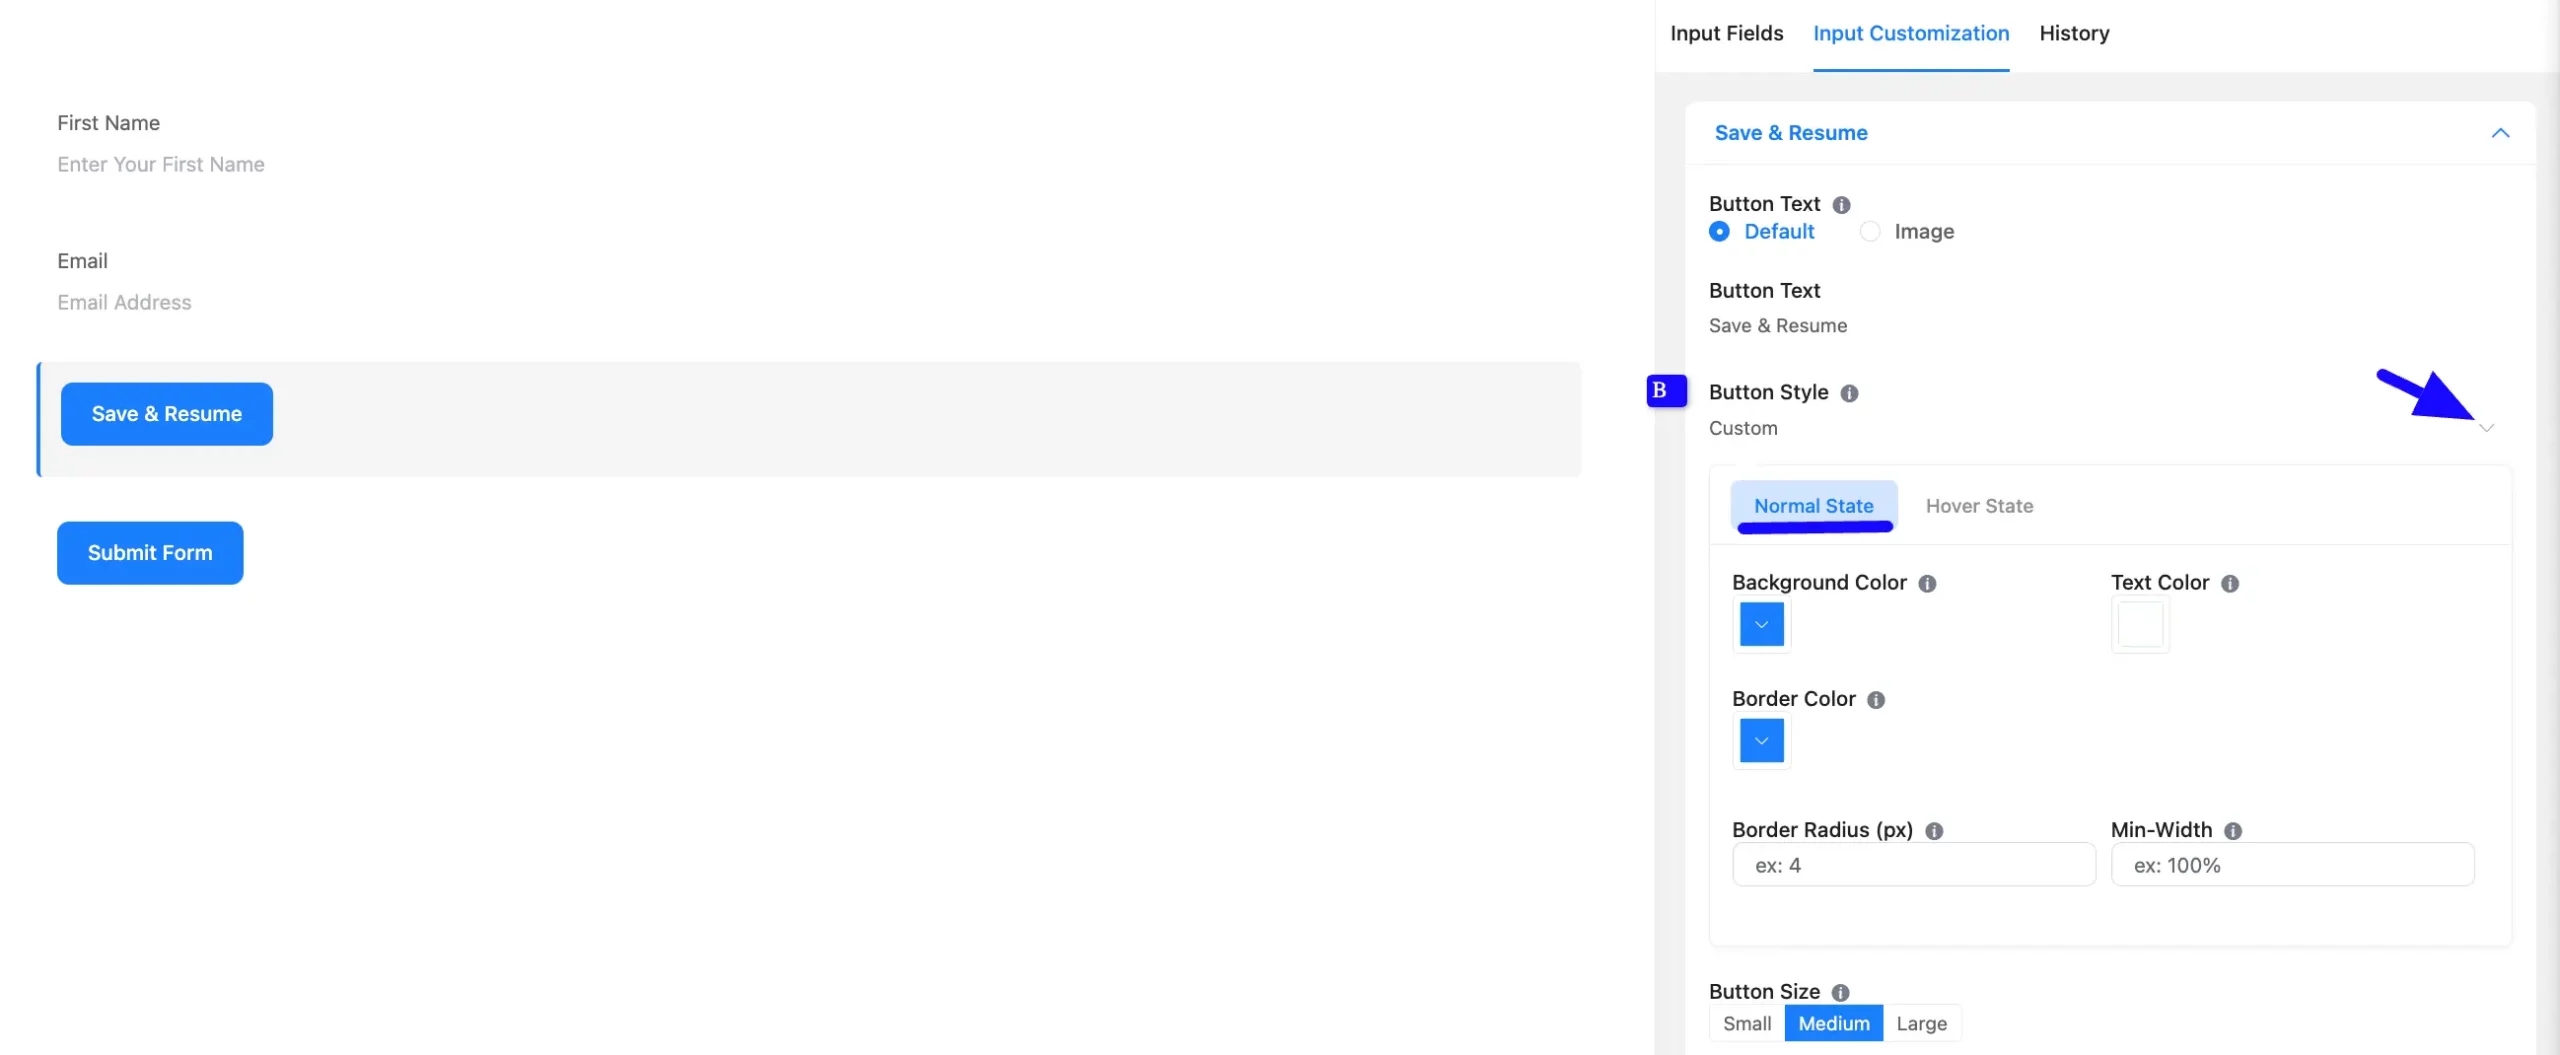Click the Save & Resume preview button

pyautogui.click(x=167, y=414)
